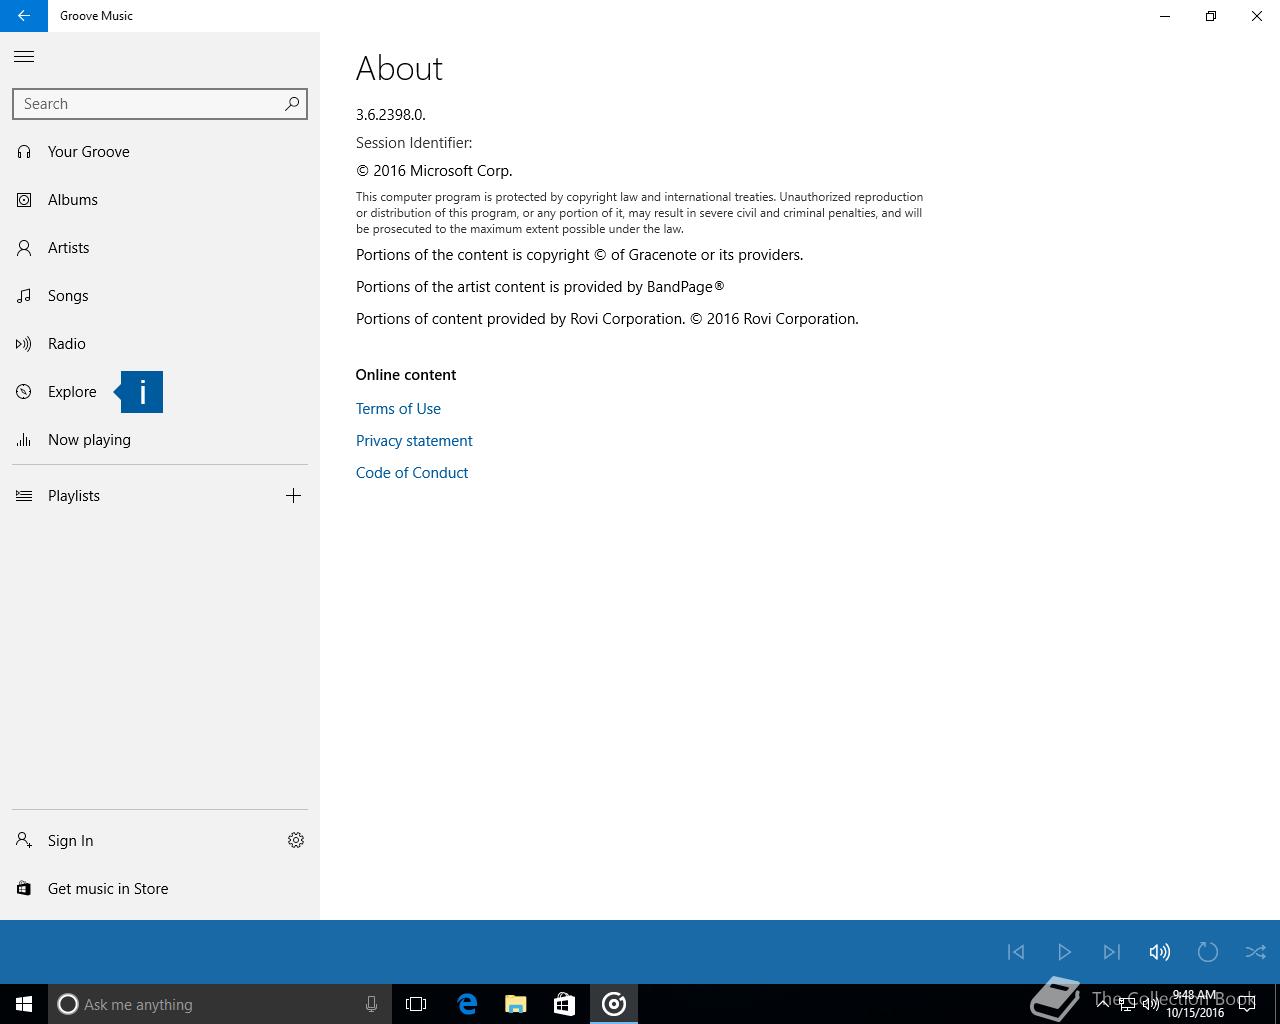The image size is (1280, 1024).
Task: Click the Explore icon in the sidebar
Action: (24, 392)
